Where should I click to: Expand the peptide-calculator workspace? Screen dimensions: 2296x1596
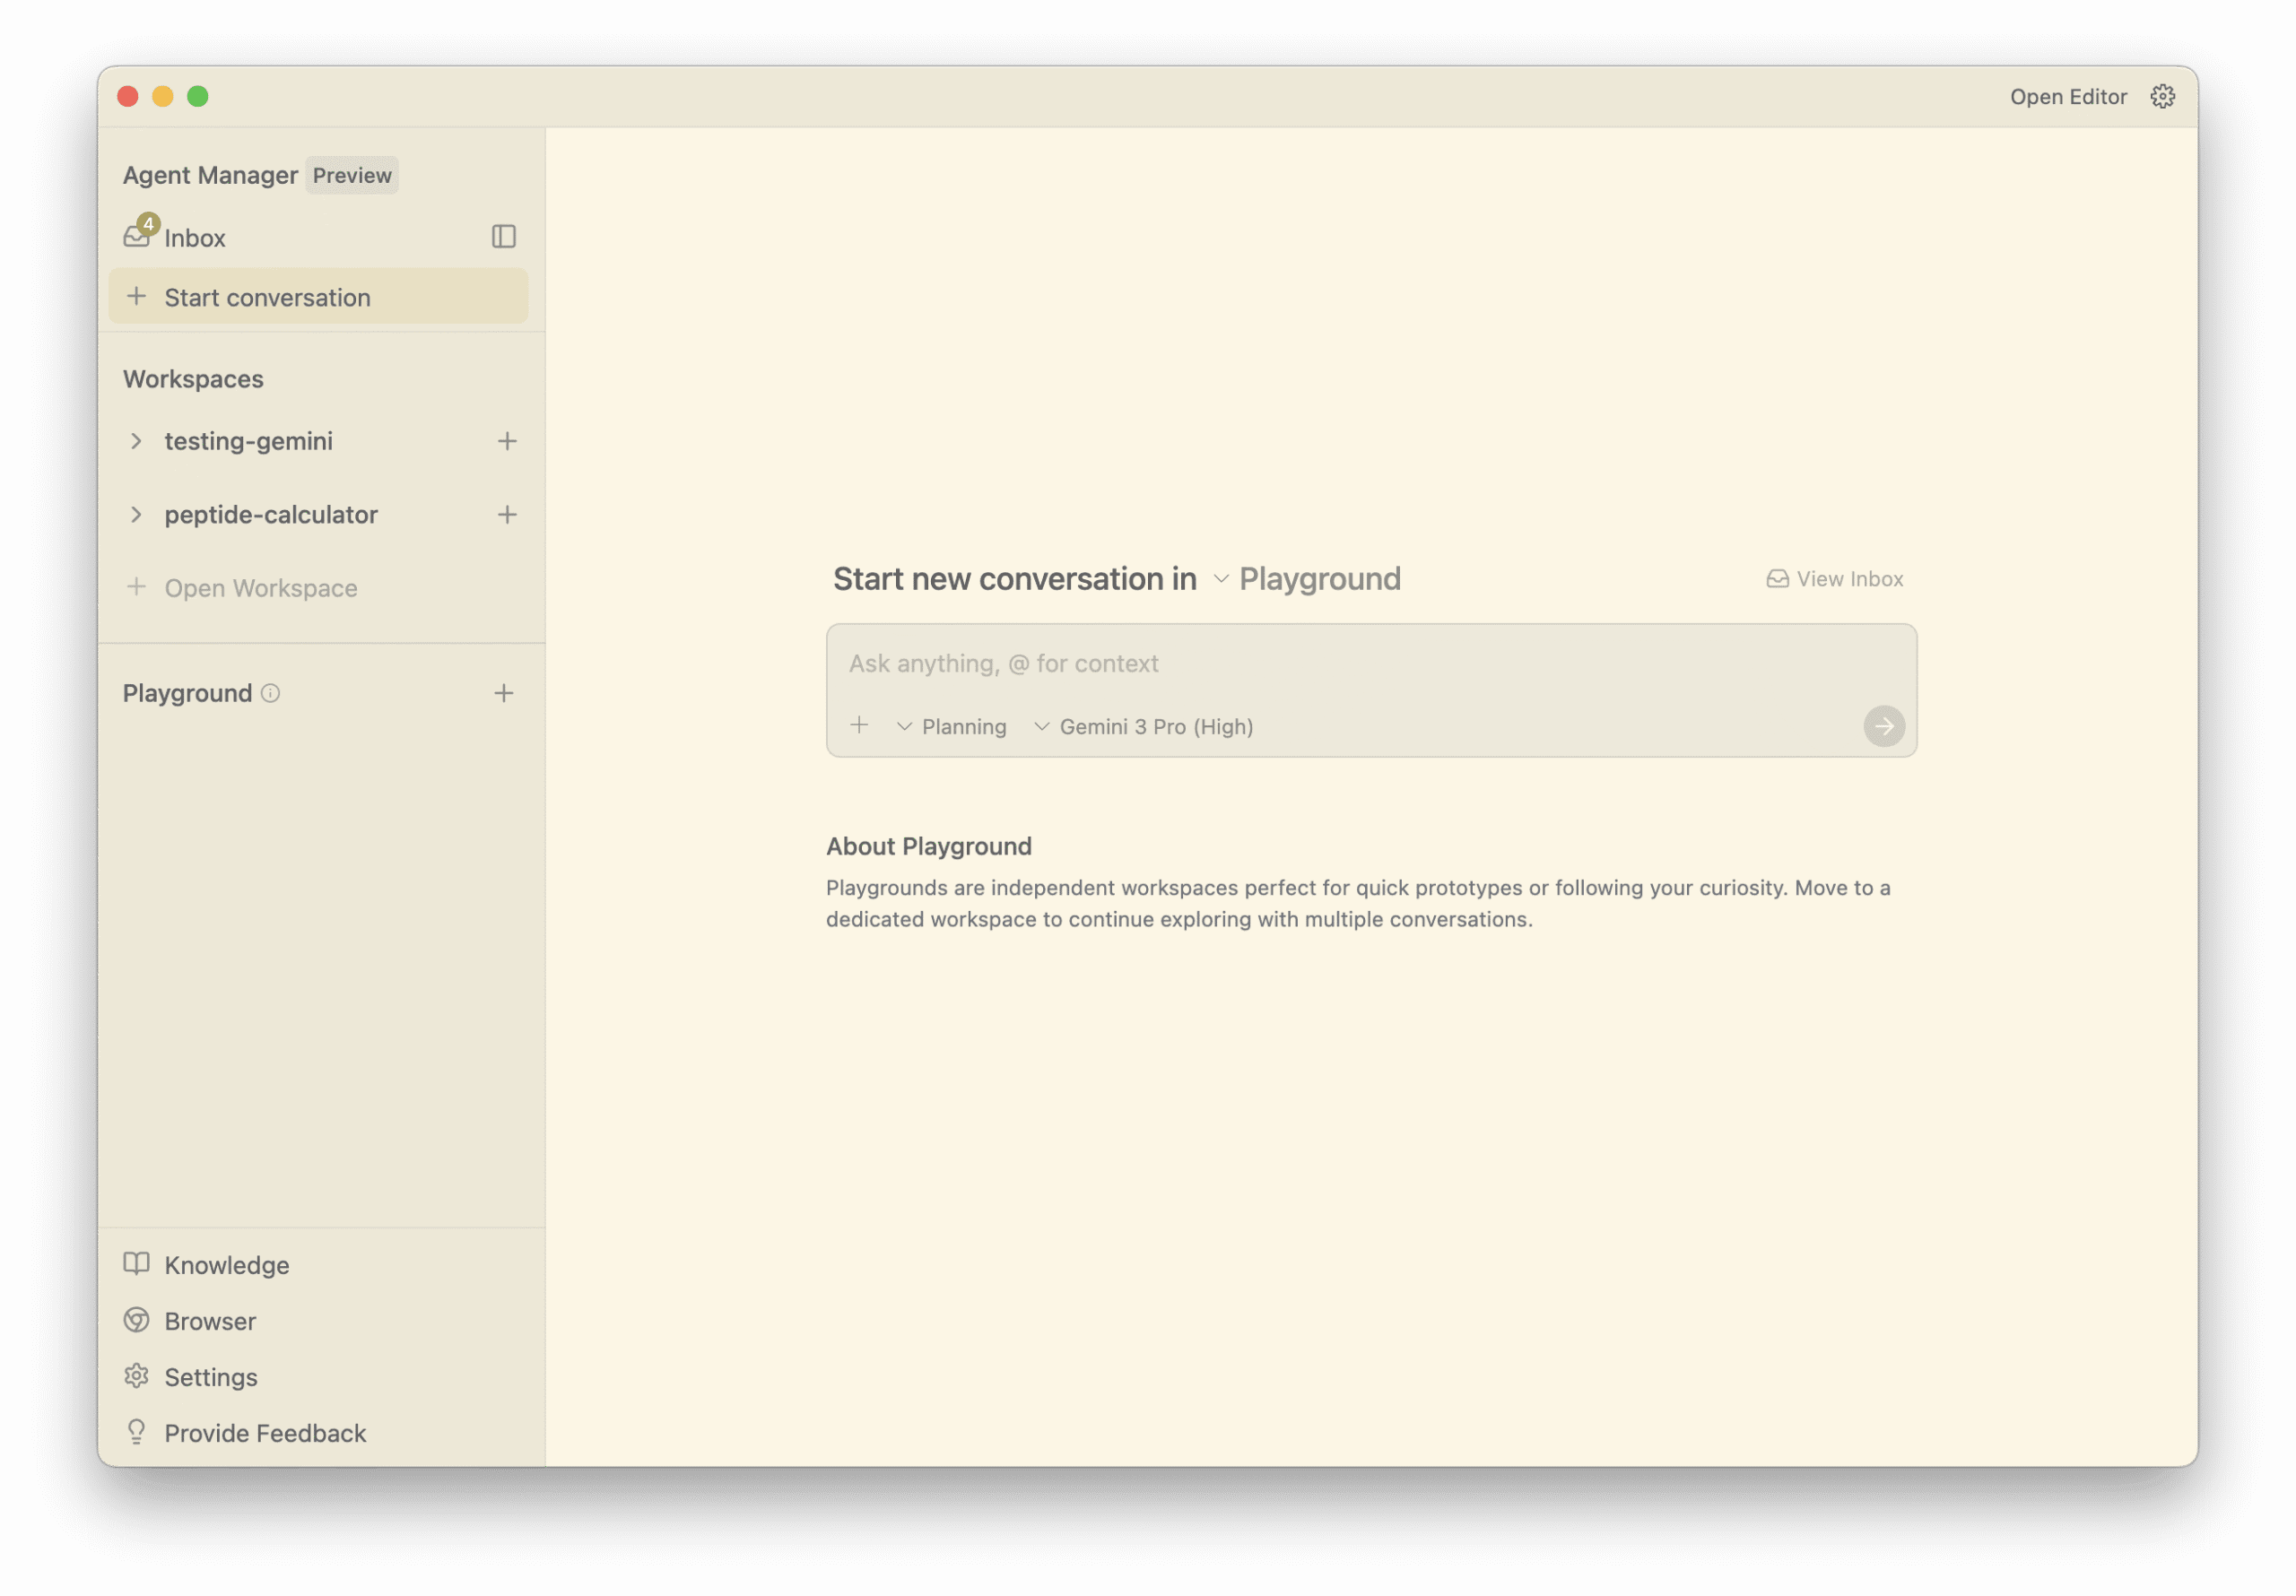click(137, 515)
